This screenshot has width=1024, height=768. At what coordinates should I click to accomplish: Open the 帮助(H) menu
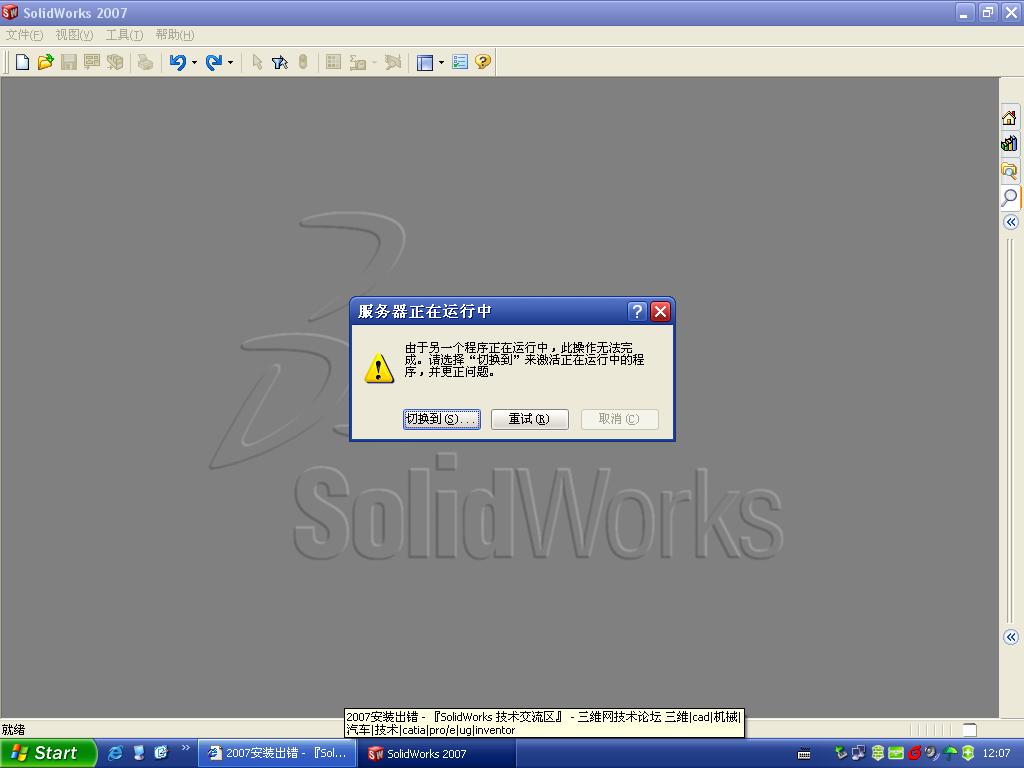point(174,35)
